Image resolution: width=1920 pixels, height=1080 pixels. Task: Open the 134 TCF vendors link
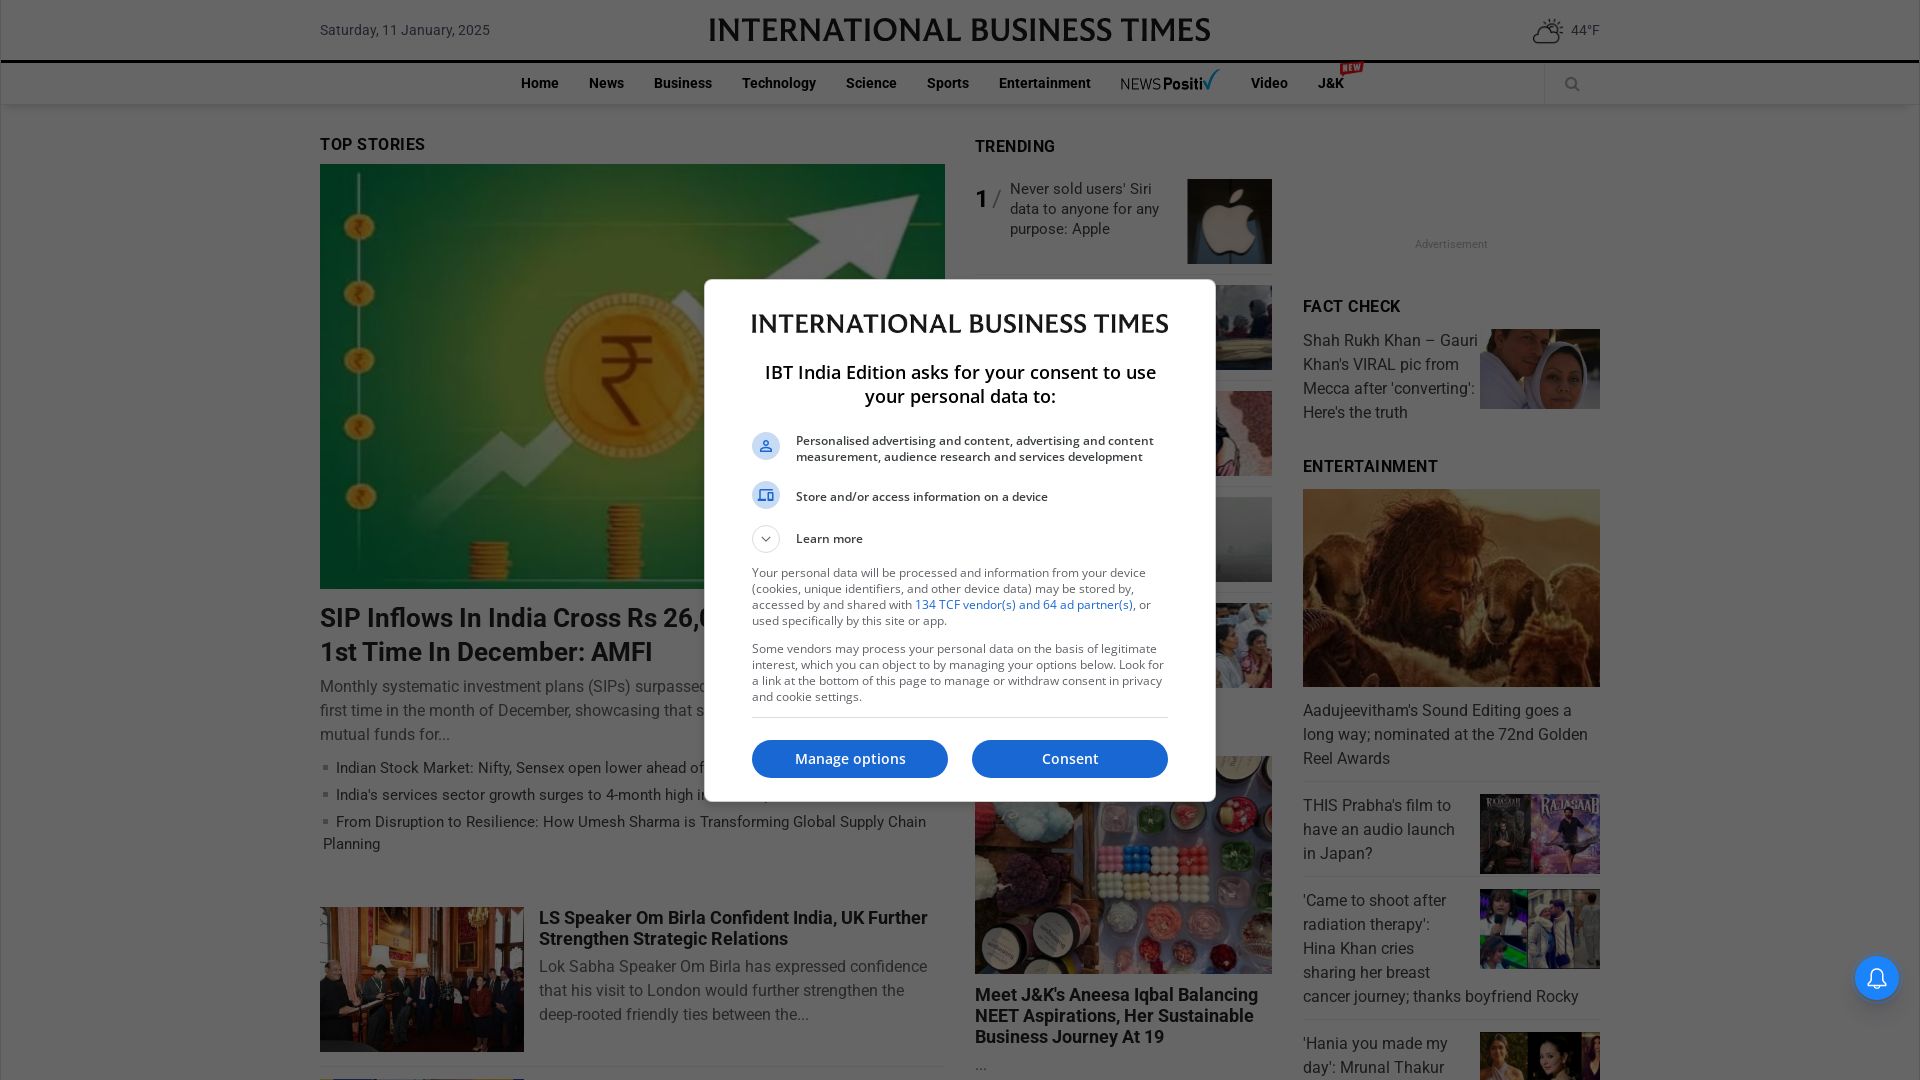click(x=1024, y=605)
